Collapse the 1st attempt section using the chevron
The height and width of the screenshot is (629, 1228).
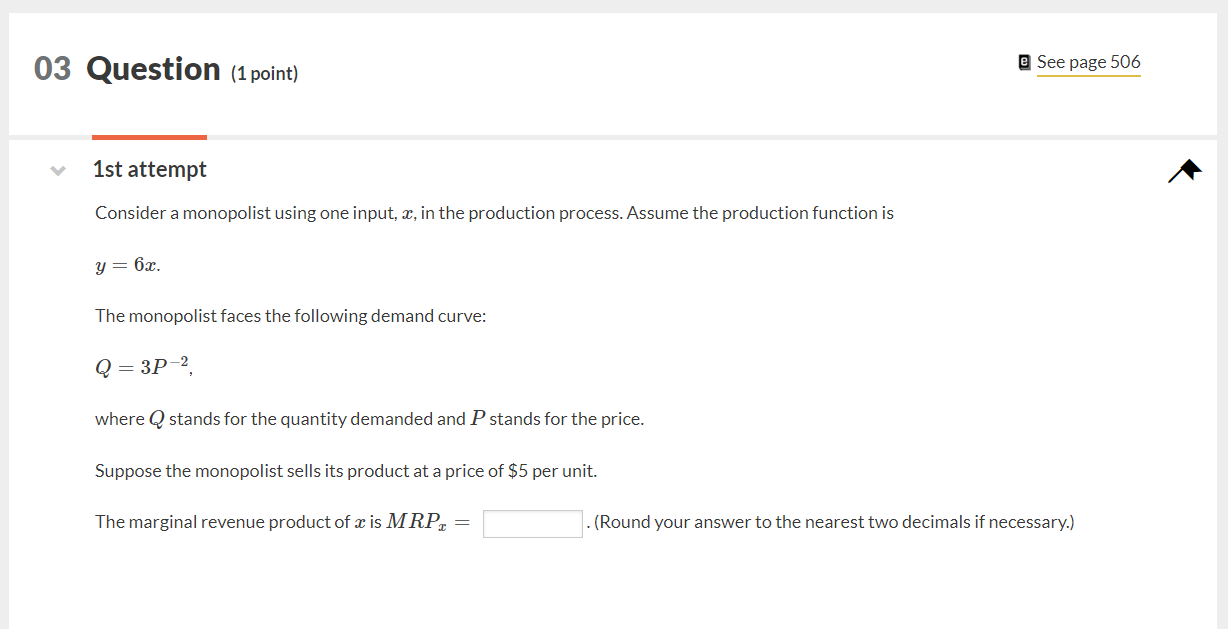coord(58,170)
